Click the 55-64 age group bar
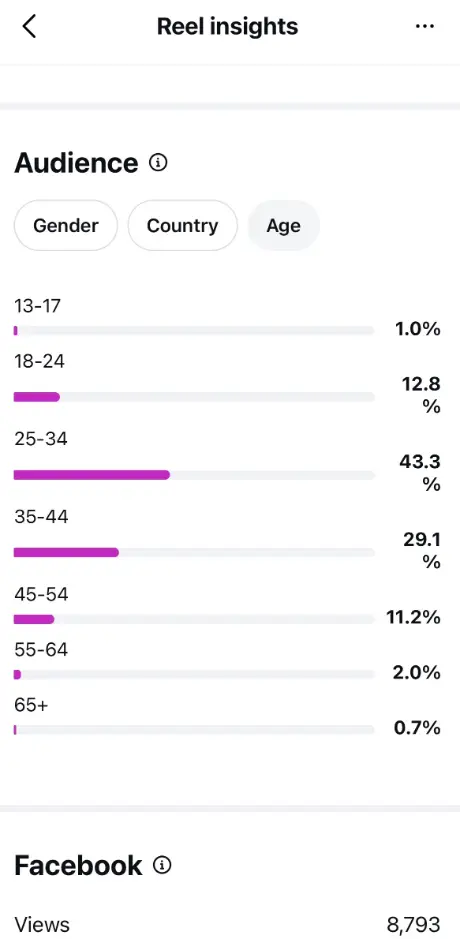 coord(194,674)
